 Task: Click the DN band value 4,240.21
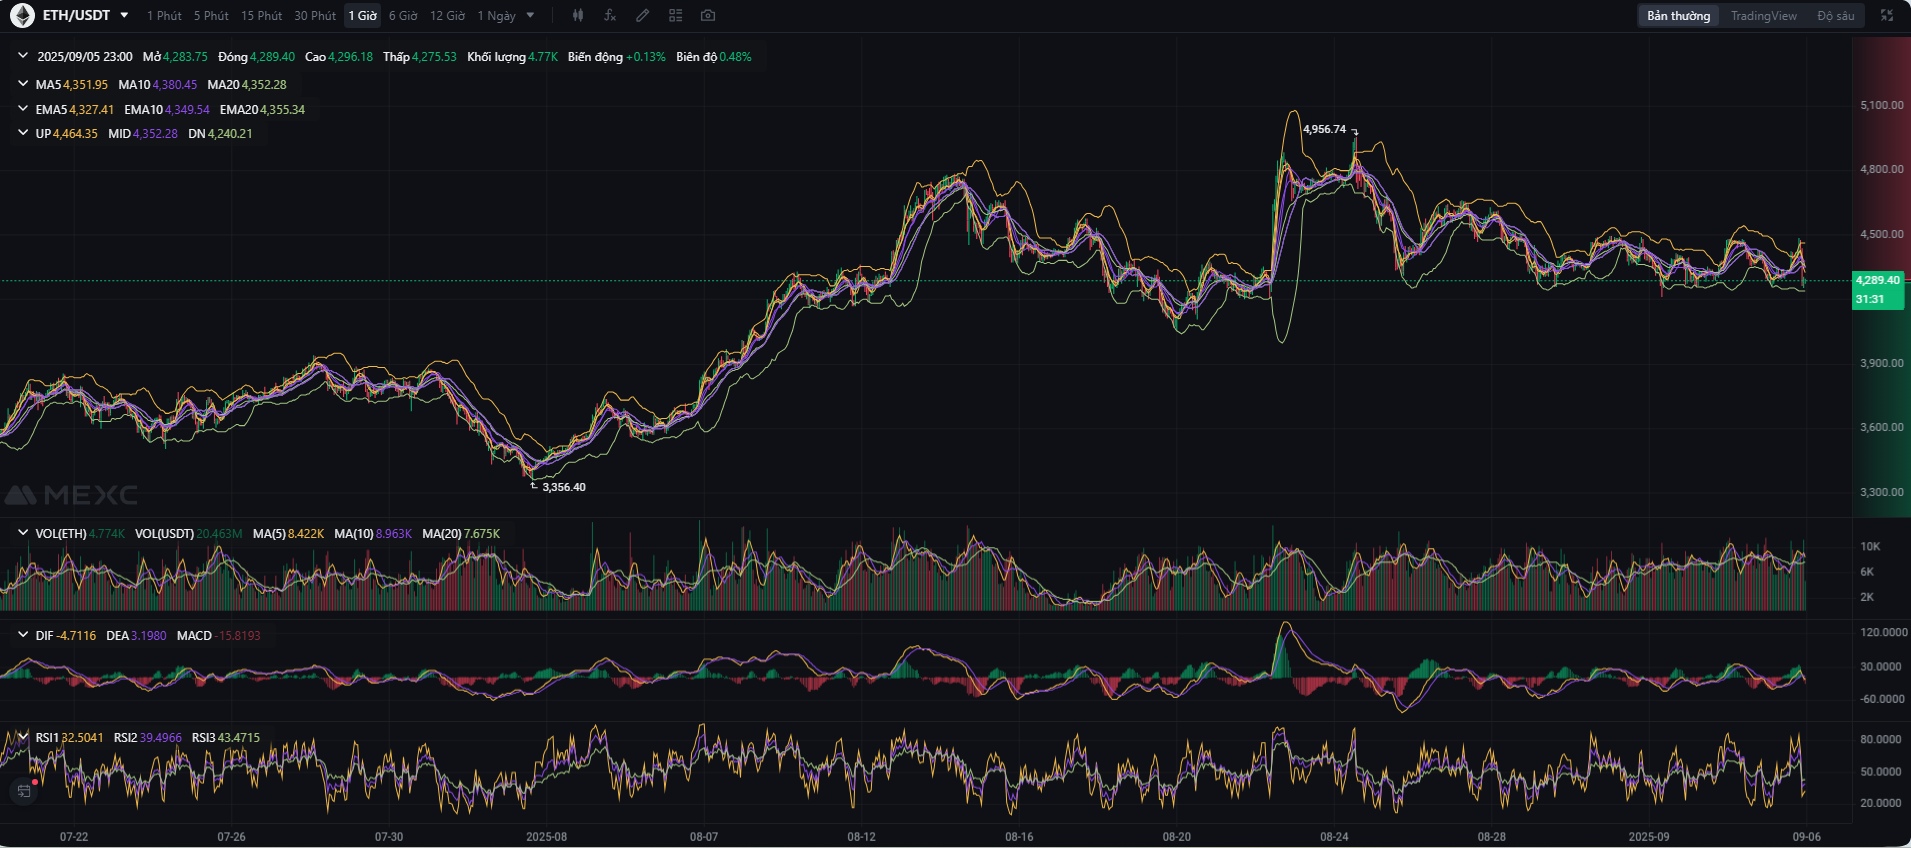click(x=230, y=134)
